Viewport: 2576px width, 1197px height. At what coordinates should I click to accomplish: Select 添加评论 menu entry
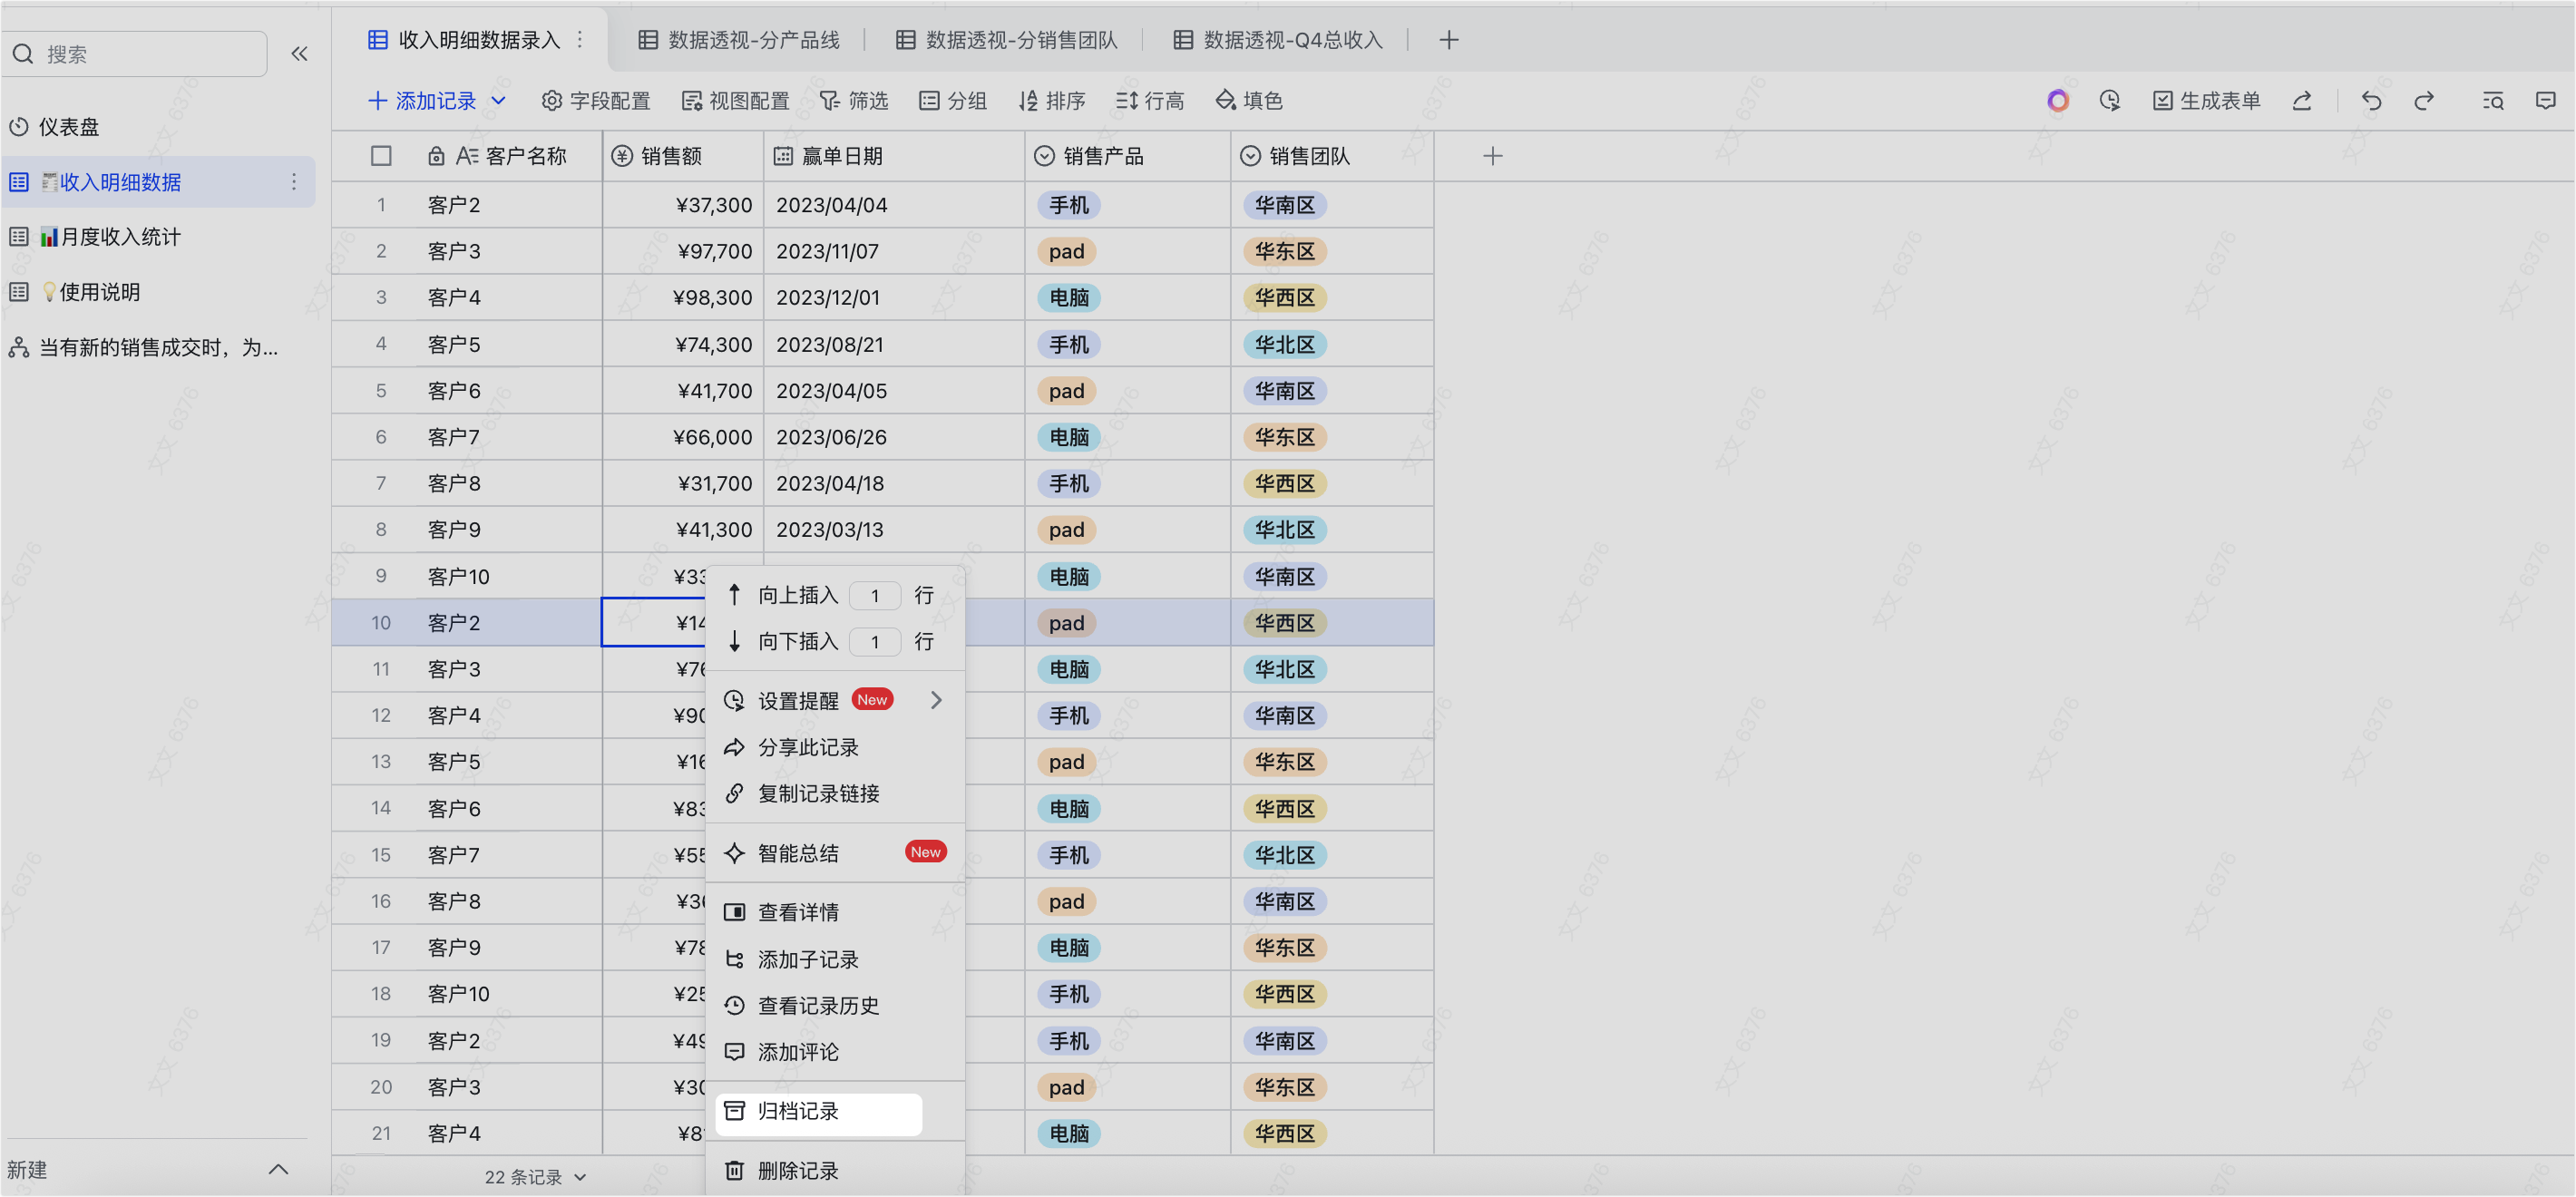[835, 1052]
